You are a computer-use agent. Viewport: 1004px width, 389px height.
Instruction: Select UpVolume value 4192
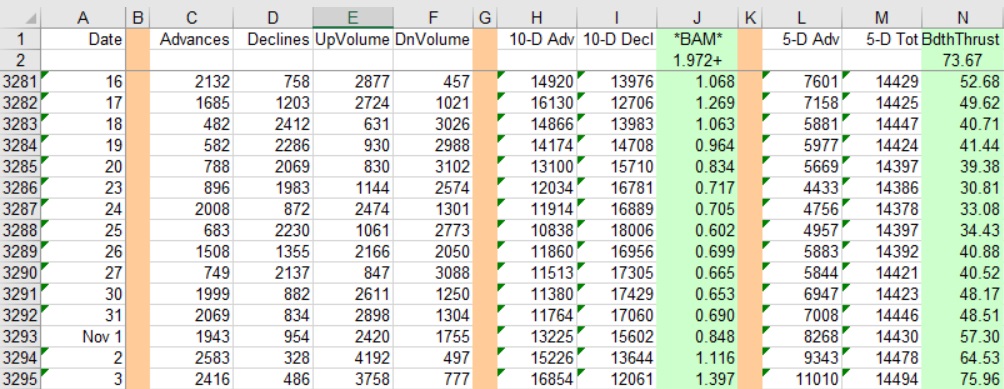pos(353,358)
